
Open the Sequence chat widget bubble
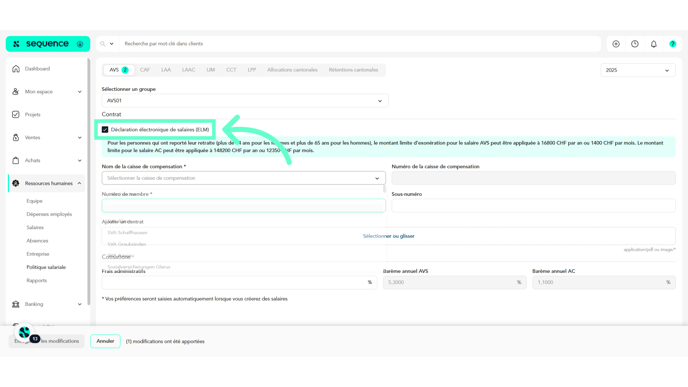click(25, 333)
